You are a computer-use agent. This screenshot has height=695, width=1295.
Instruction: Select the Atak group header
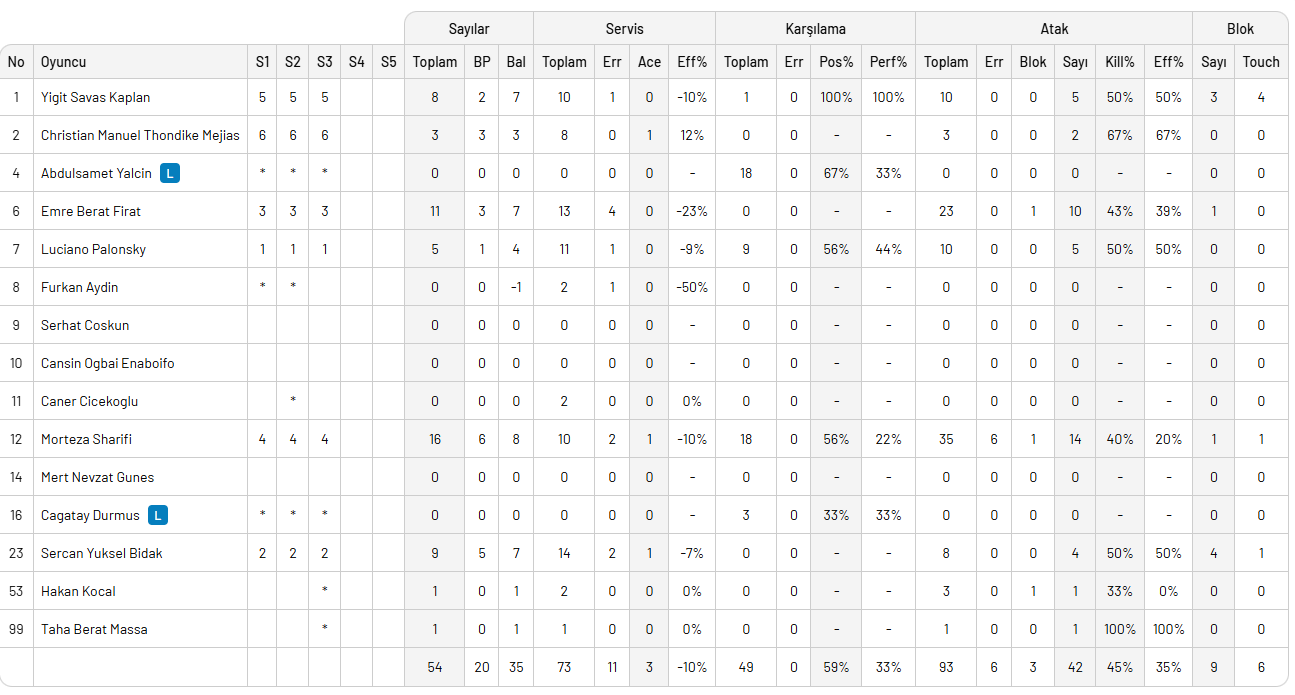pyautogui.click(x=1054, y=29)
